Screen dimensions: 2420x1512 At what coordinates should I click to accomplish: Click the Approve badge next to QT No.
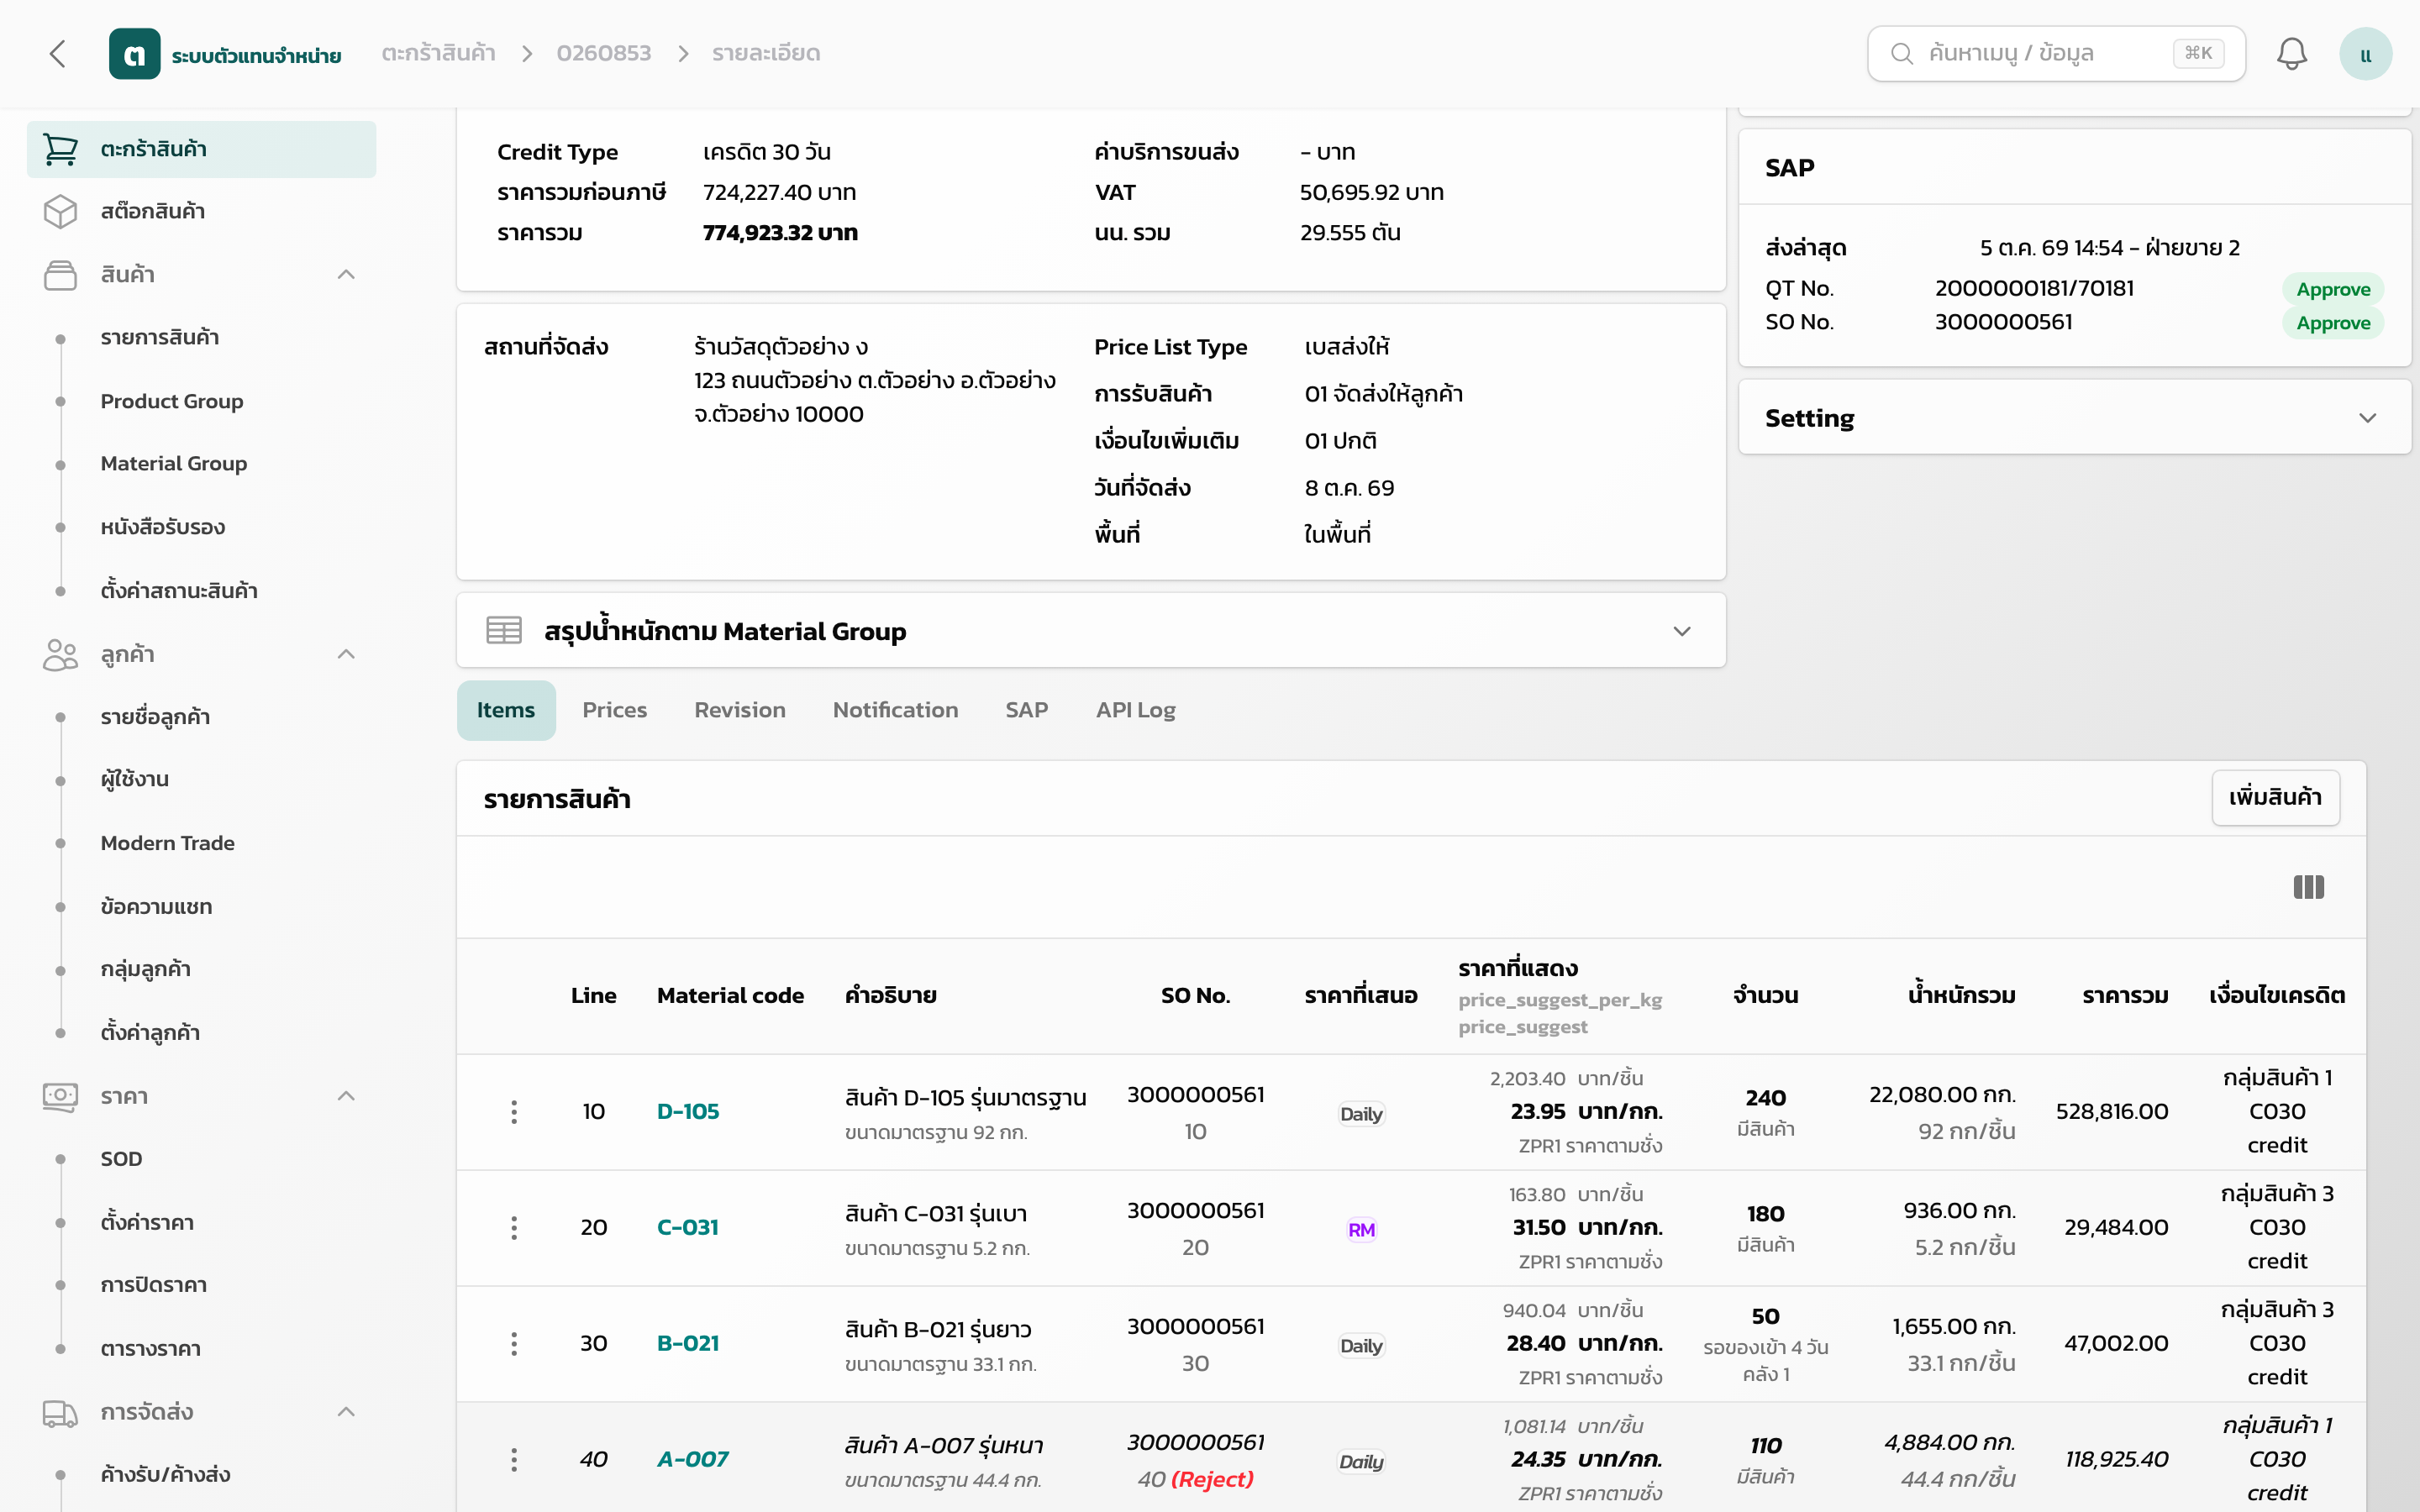(x=2333, y=290)
